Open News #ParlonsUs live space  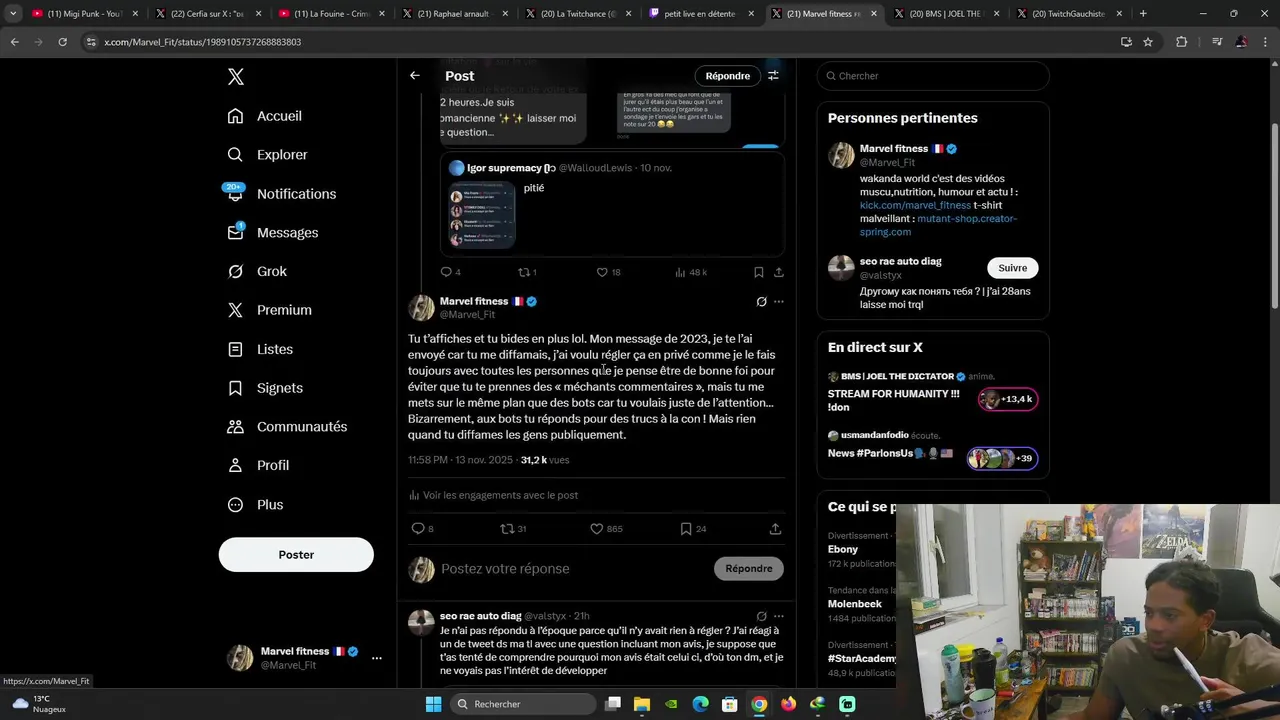(x=933, y=450)
